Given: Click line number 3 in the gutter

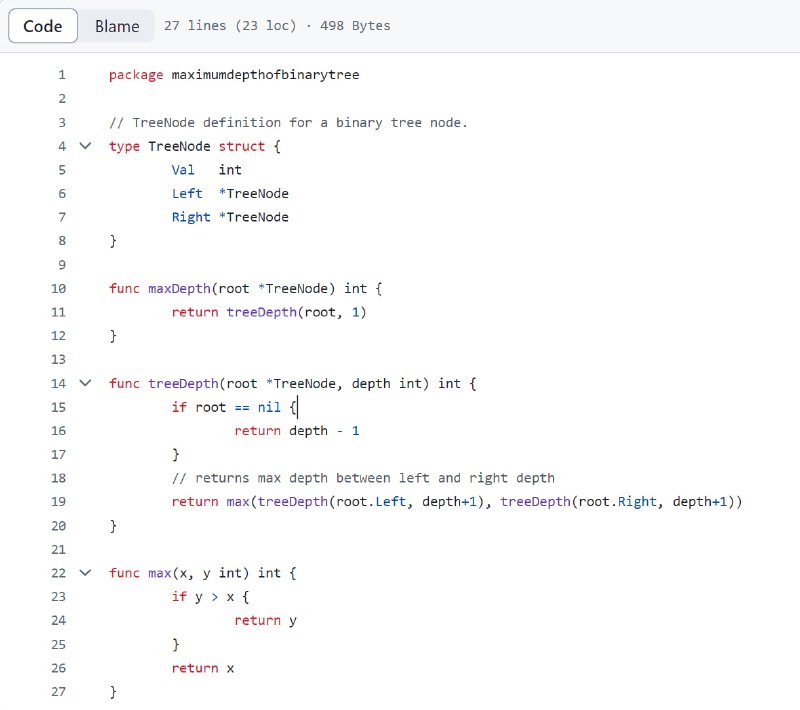Looking at the screenshot, I should click(x=62, y=122).
